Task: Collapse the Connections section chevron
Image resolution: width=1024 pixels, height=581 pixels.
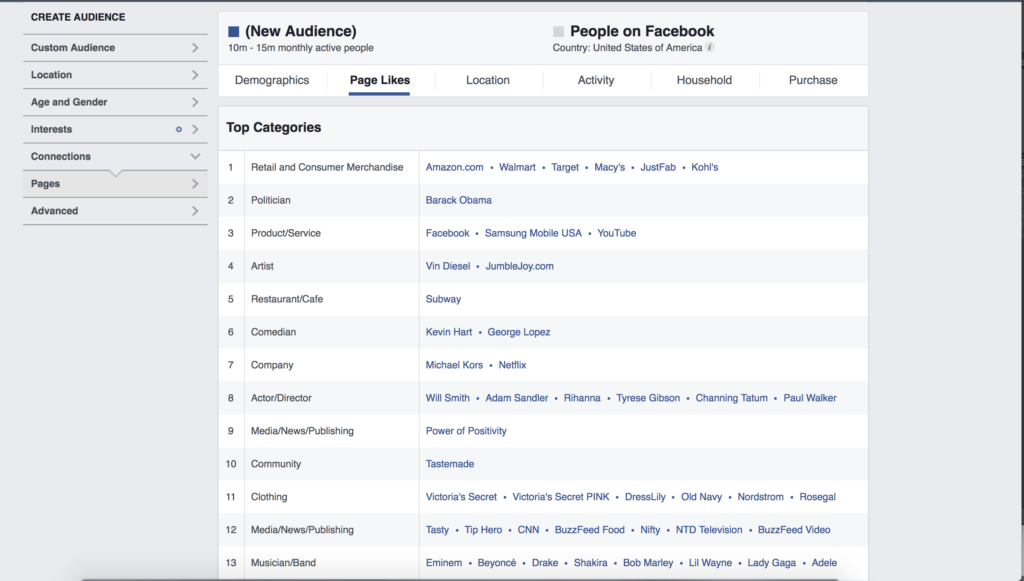Action: tap(195, 157)
